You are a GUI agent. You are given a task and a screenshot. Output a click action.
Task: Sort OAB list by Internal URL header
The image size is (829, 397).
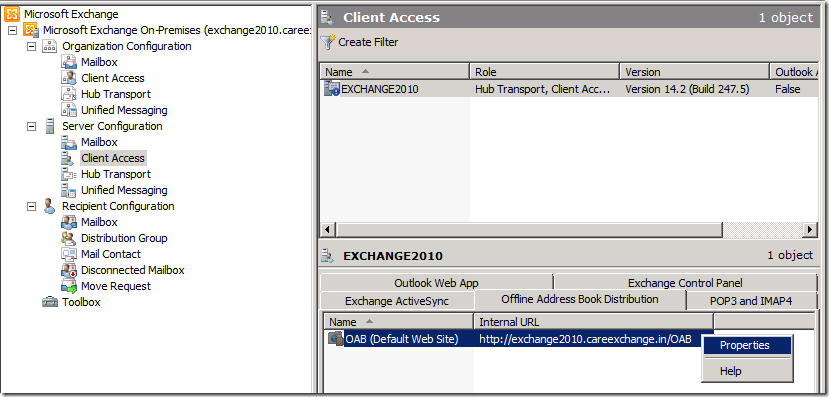click(594, 322)
